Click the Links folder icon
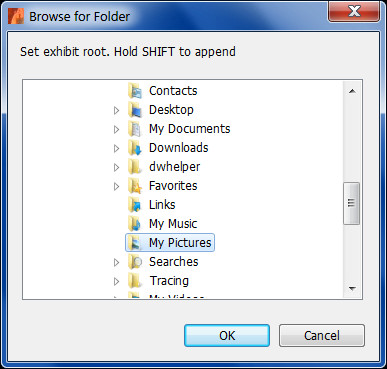 pos(135,205)
